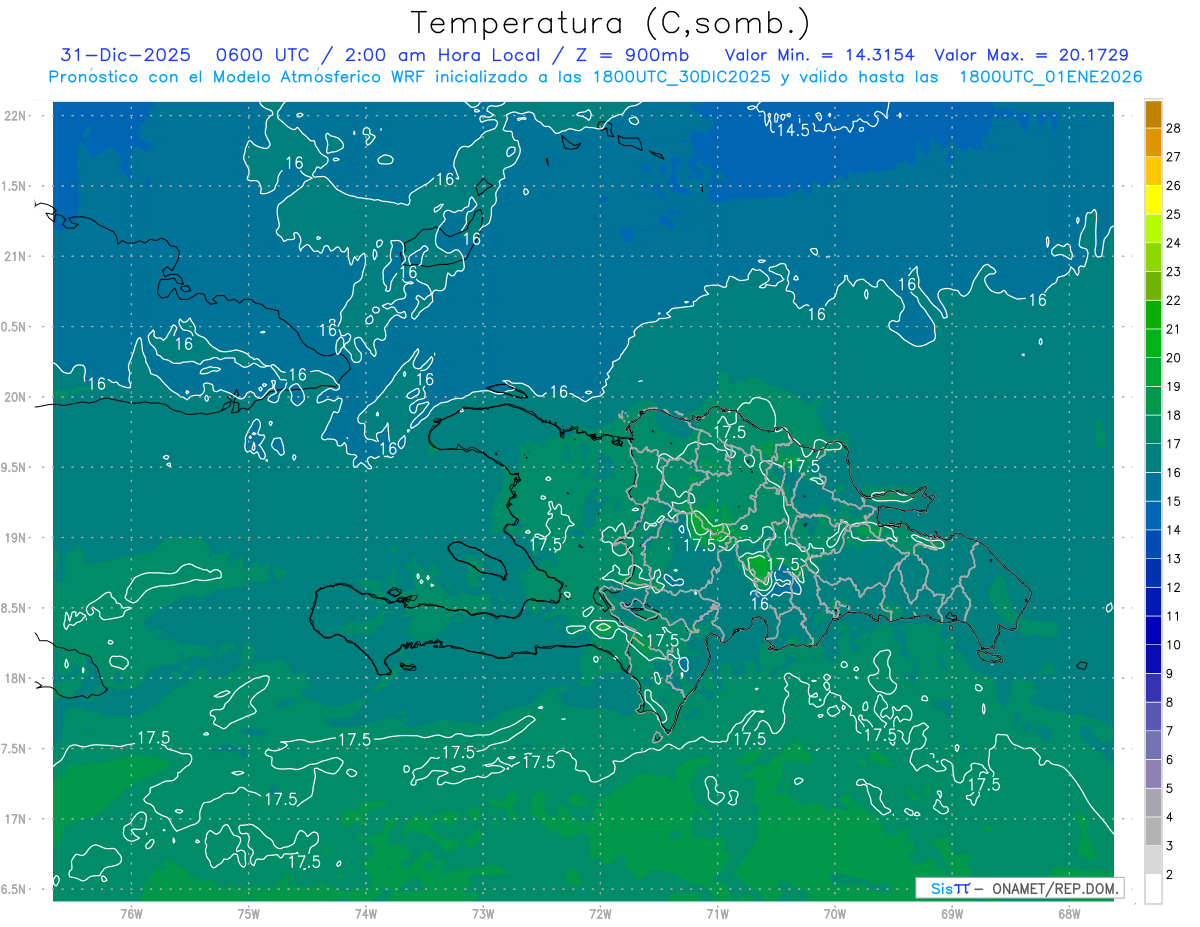Click the '21N' latitude axis label

[x=16, y=256]
